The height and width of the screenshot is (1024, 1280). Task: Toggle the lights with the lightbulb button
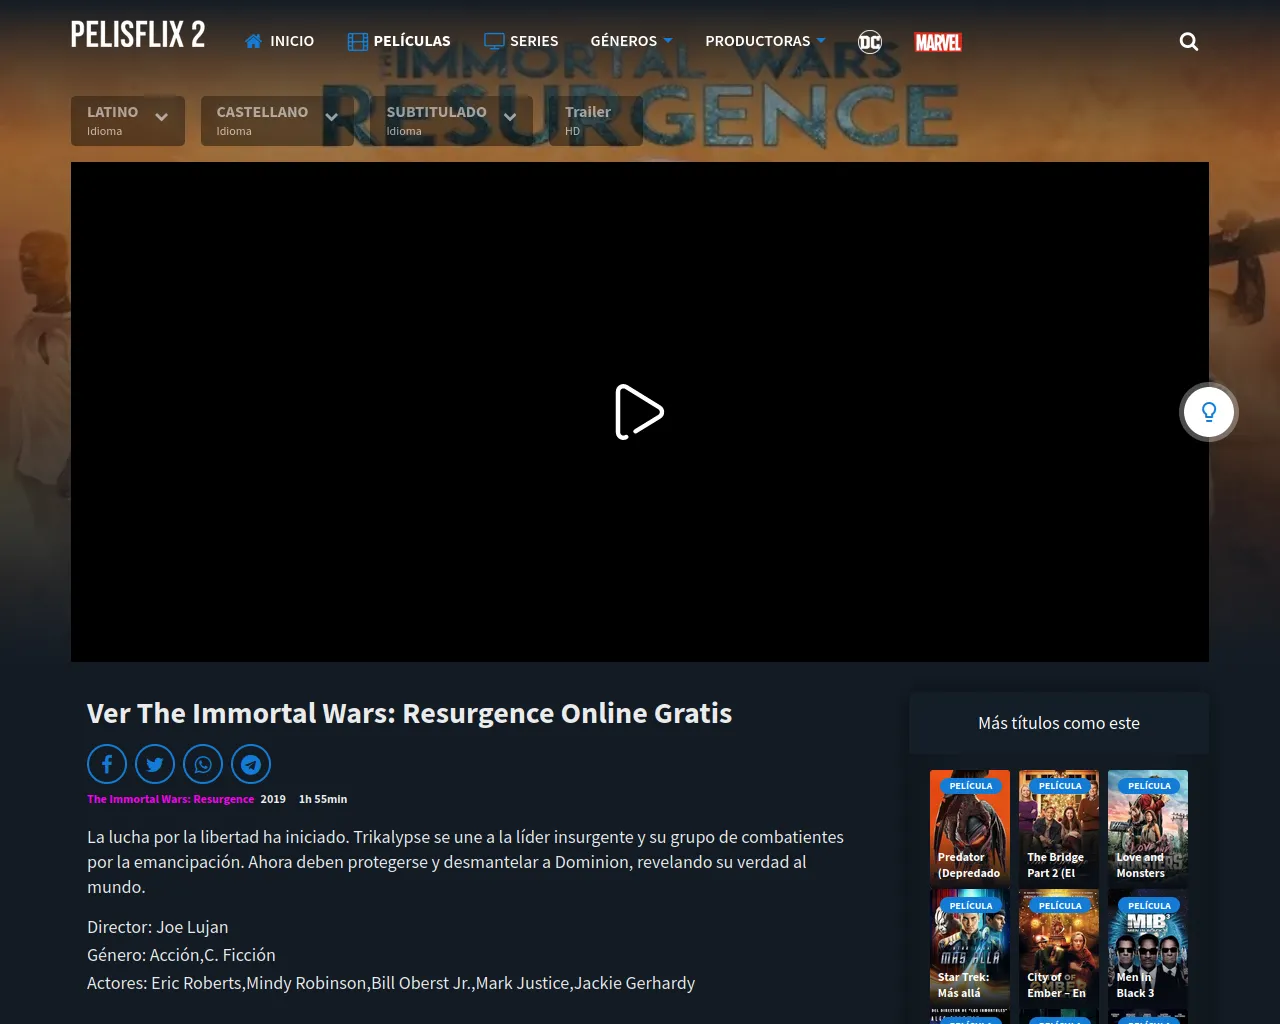[1209, 412]
